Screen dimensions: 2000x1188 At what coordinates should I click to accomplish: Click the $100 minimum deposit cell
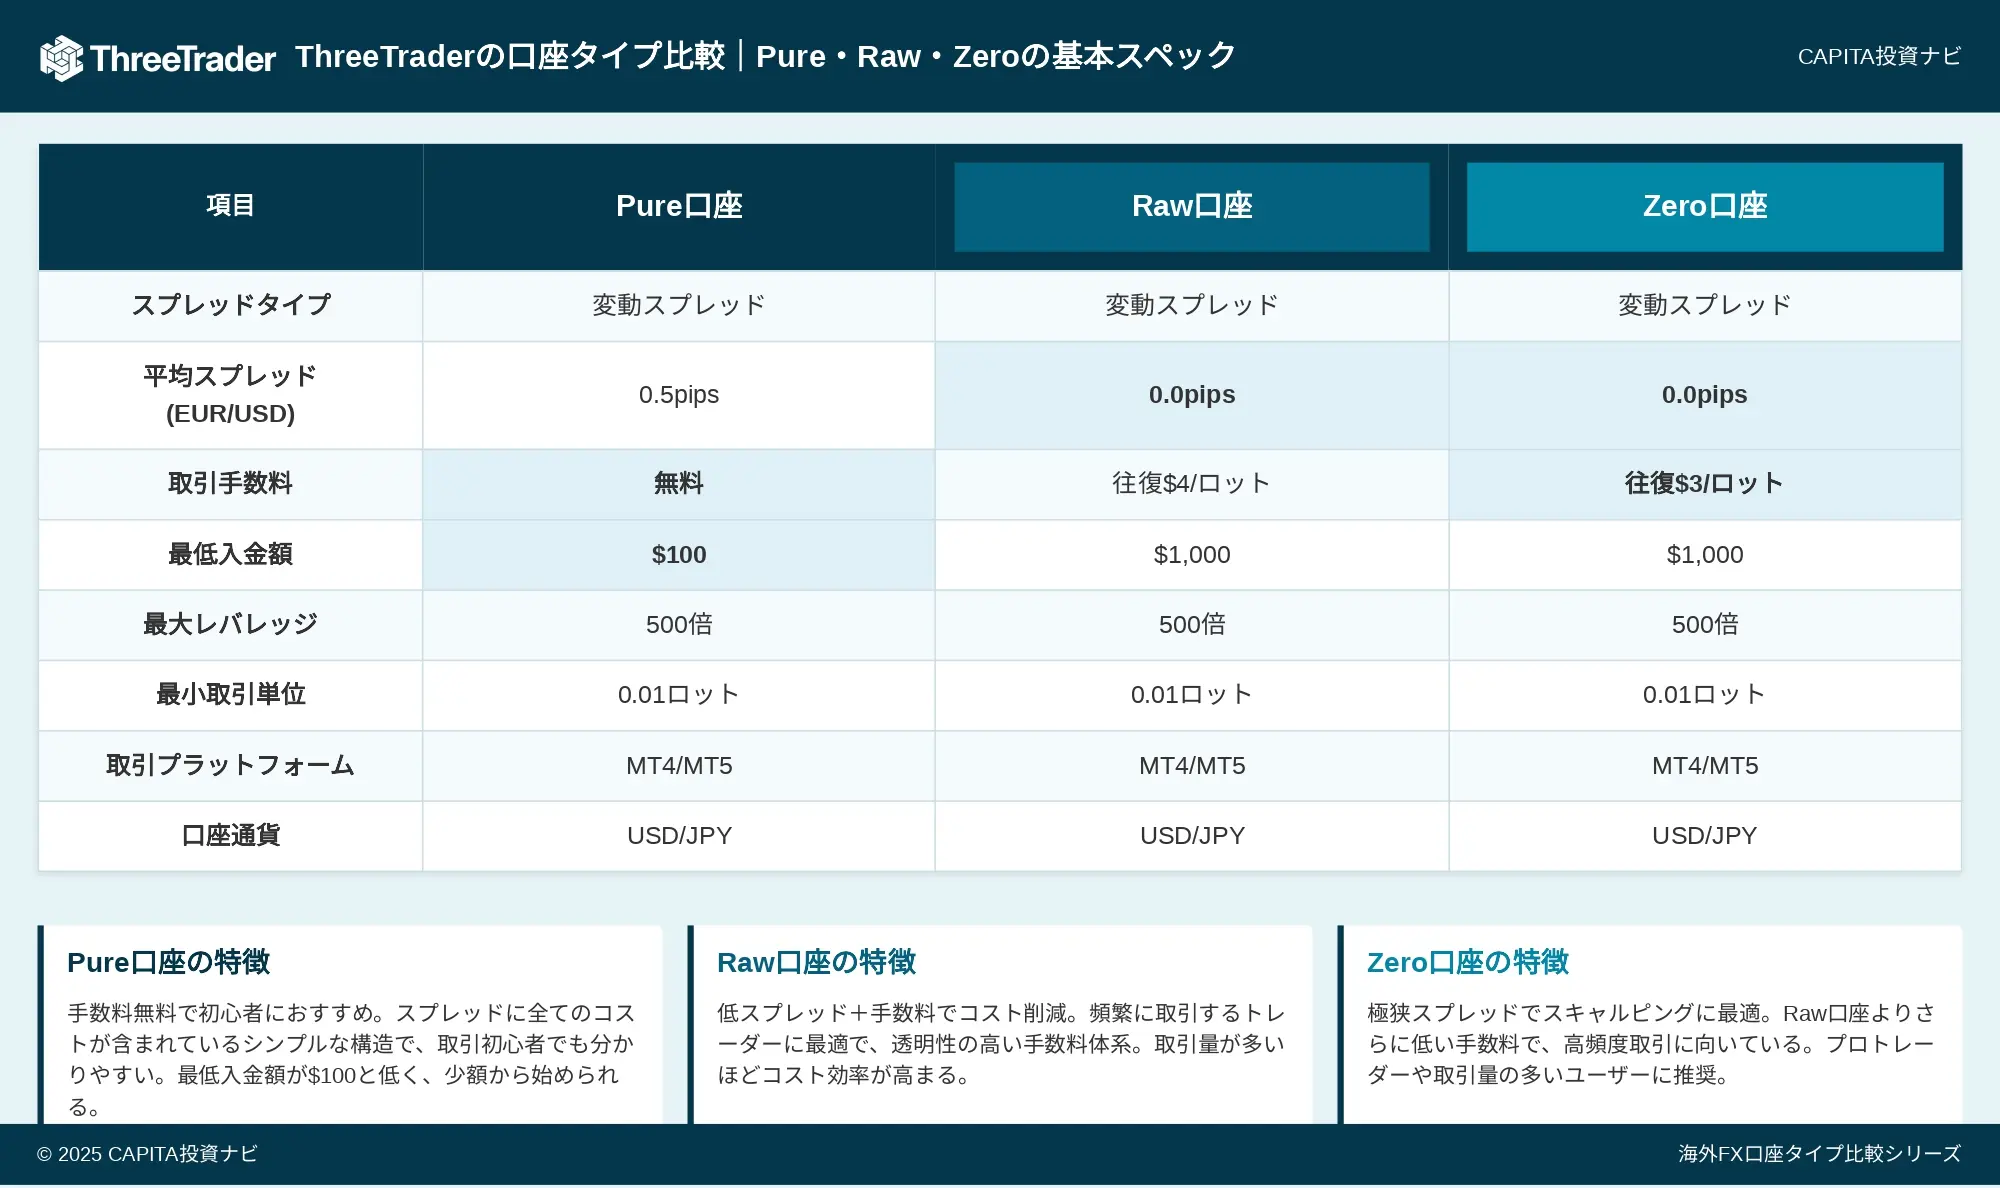tap(679, 555)
